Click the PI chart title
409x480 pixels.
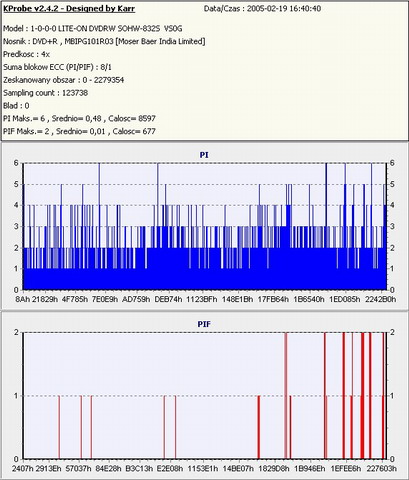click(204, 155)
